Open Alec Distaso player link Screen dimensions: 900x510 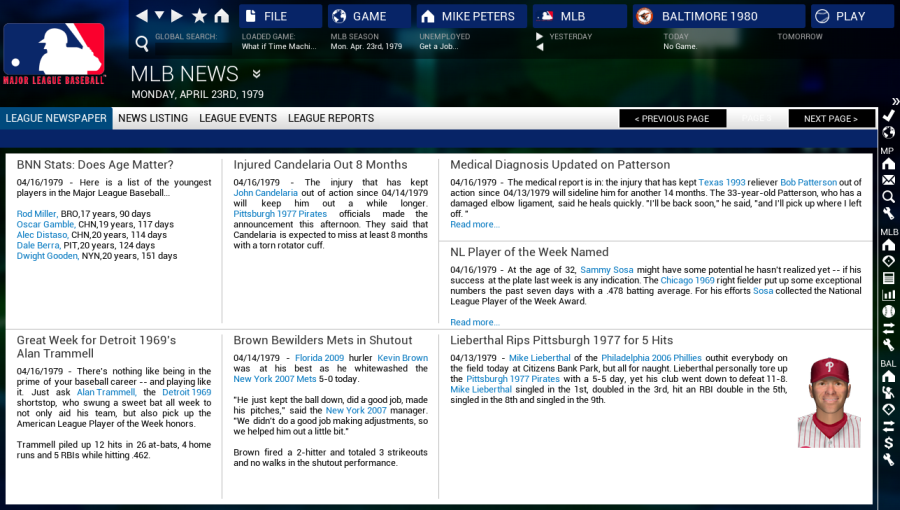(x=43, y=235)
